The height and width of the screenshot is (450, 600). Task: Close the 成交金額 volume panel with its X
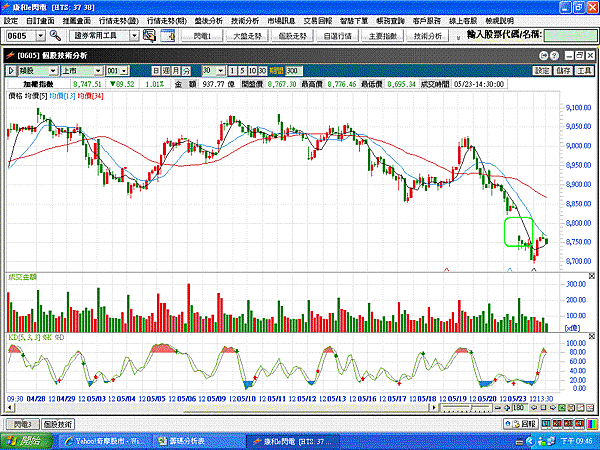pyautogui.click(x=592, y=276)
